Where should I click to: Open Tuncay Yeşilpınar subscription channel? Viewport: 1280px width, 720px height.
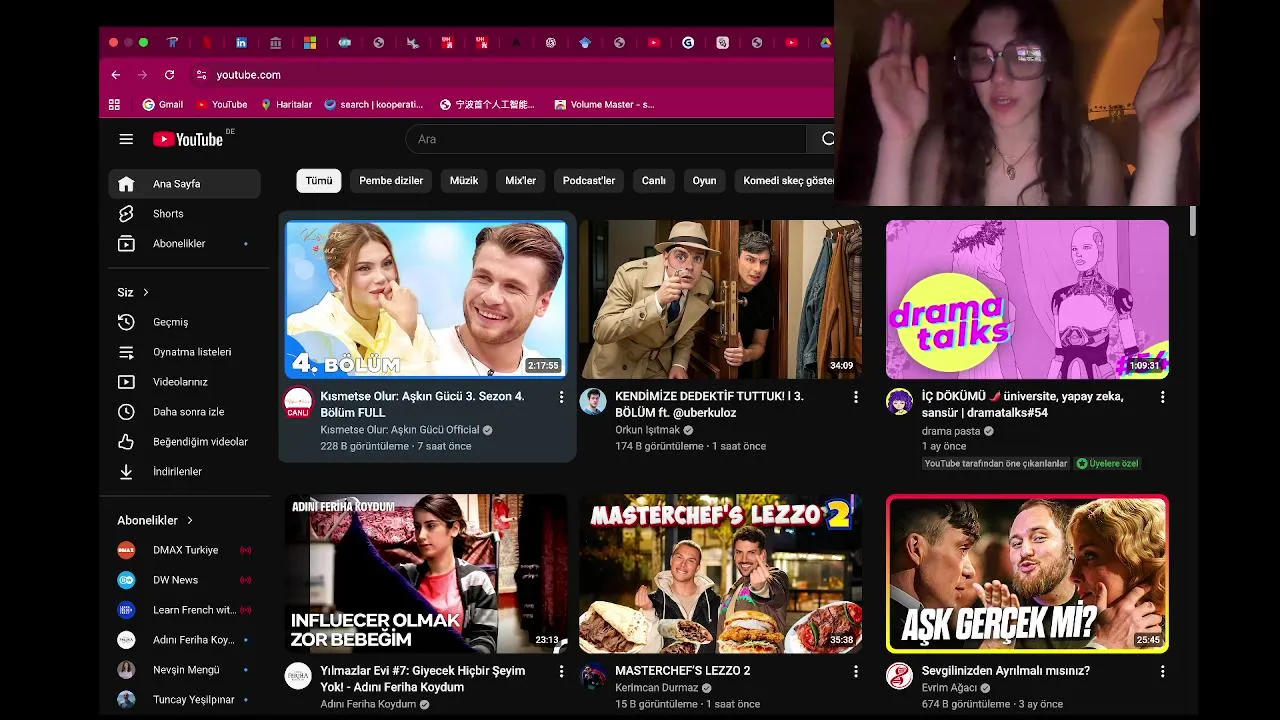click(185, 700)
